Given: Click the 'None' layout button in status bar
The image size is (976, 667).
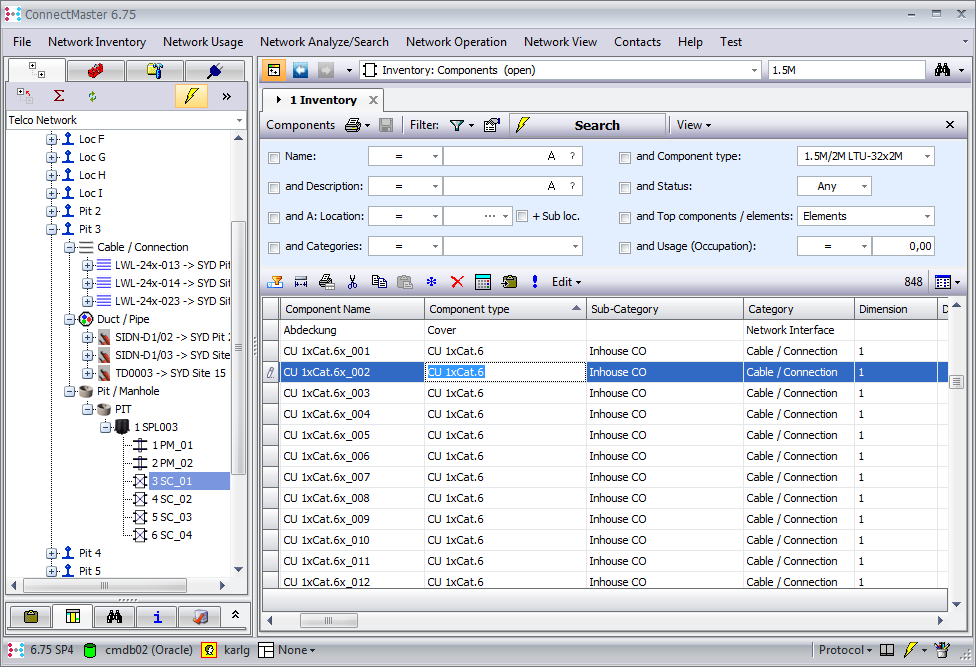Looking at the screenshot, I should point(287,650).
